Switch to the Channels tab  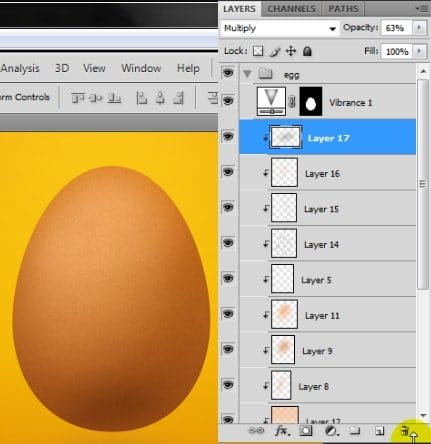click(x=291, y=9)
